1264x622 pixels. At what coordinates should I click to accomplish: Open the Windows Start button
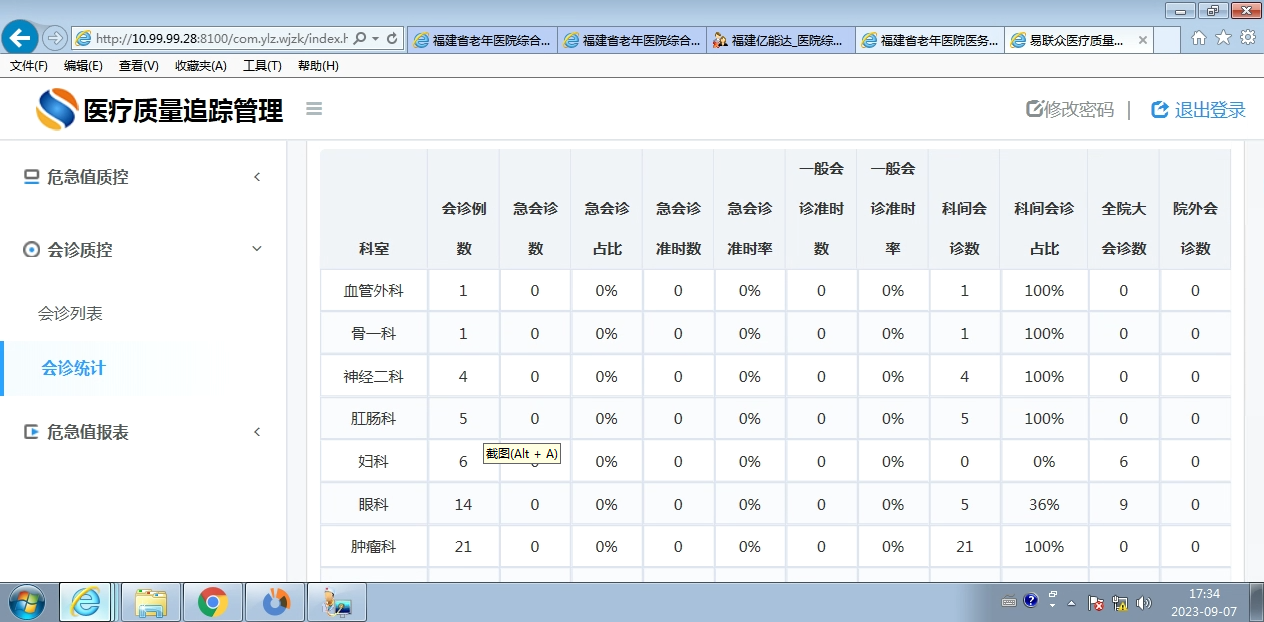click(x=26, y=602)
